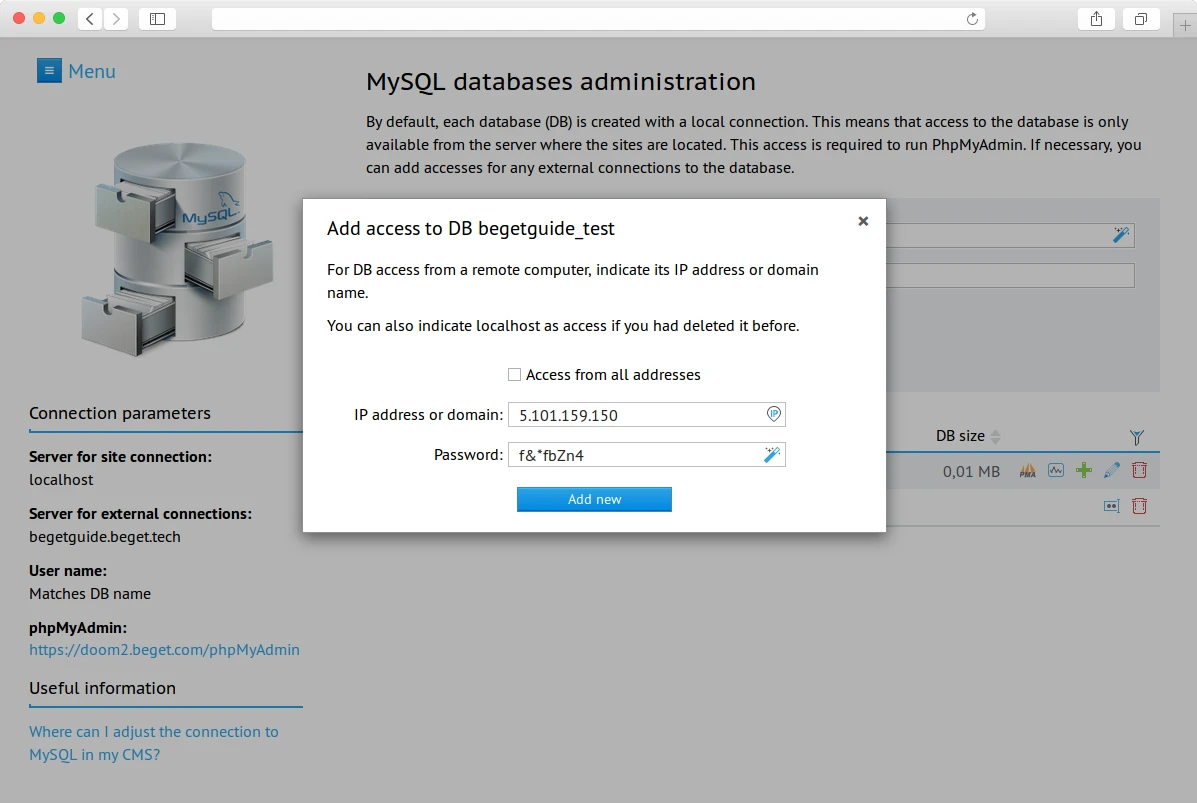Open phpMyAdmin via the PMA icon
The width and height of the screenshot is (1197, 803).
(1027, 470)
